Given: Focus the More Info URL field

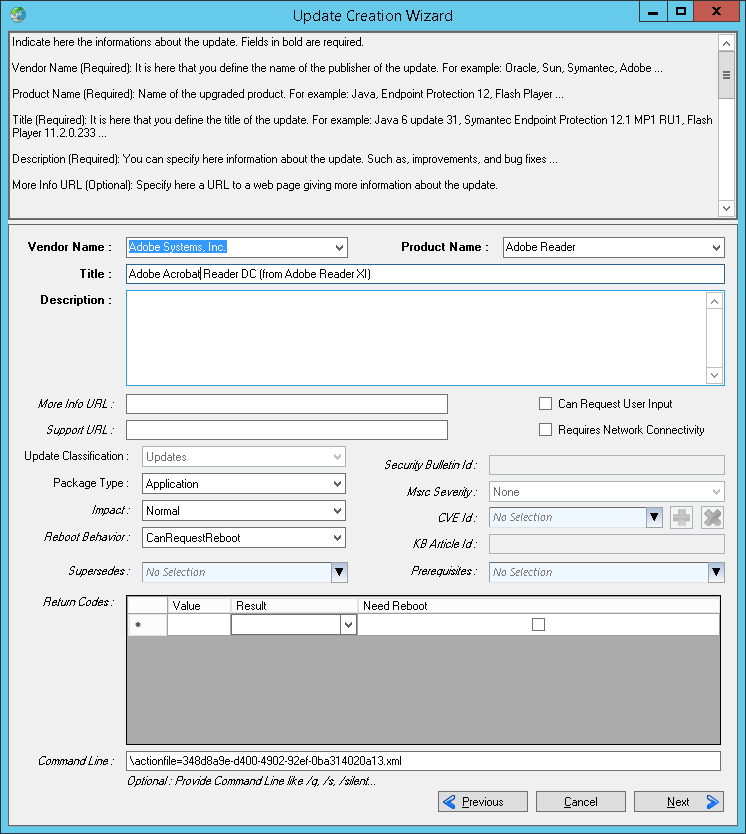Looking at the screenshot, I should 287,404.
